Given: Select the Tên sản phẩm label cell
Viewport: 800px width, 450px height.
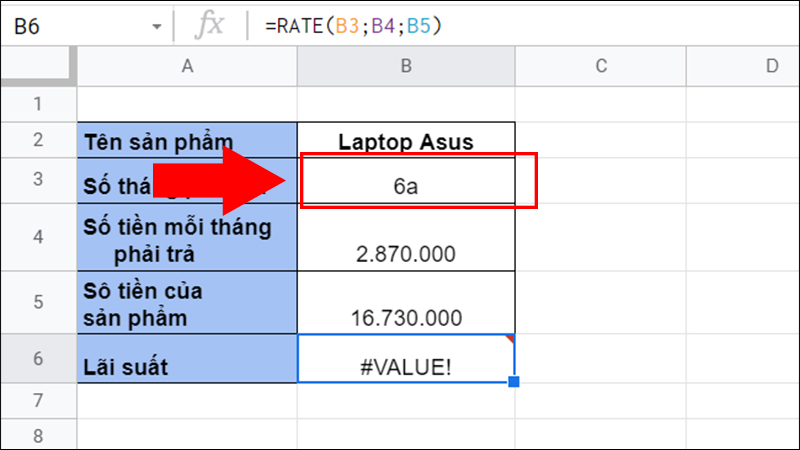Looking at the screenshot, I should (x=187, y=141).
